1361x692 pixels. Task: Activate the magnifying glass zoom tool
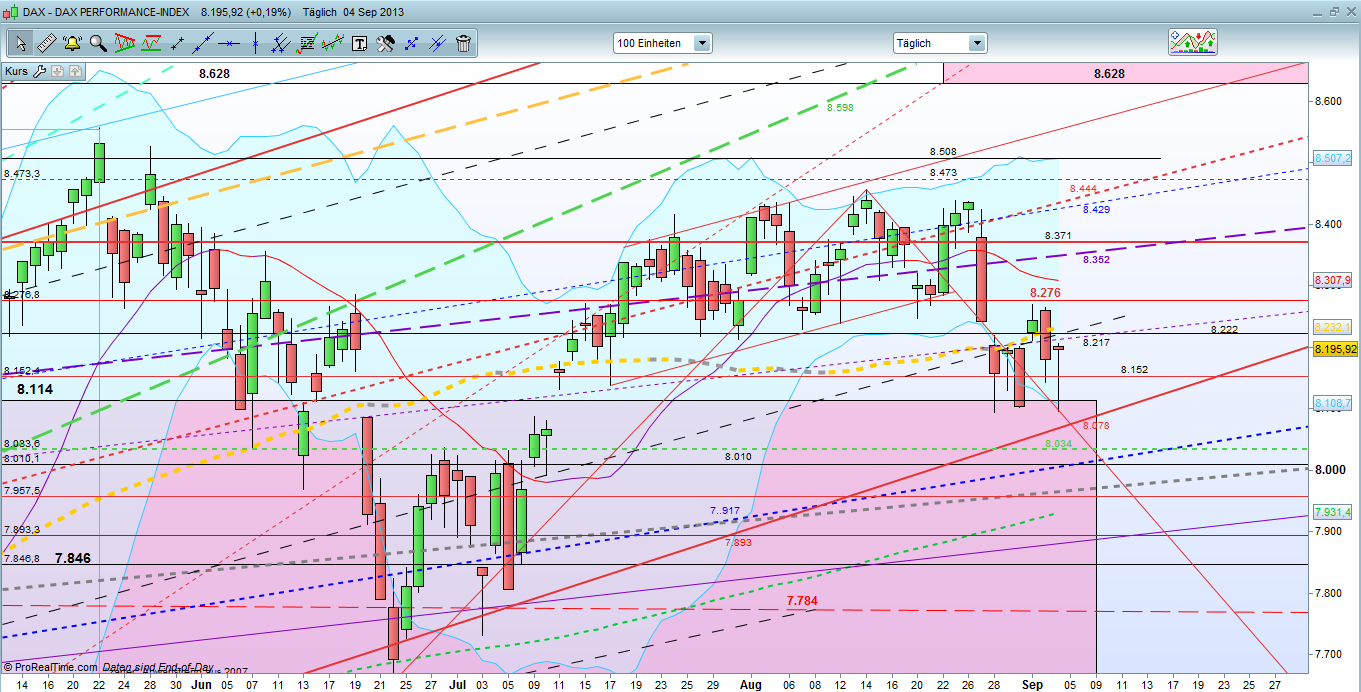(x=98, y=43)
